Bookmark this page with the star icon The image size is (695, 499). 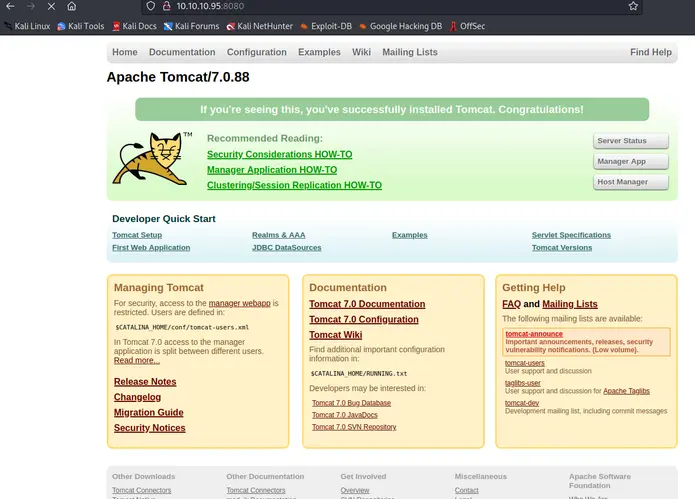click(633, 6)
